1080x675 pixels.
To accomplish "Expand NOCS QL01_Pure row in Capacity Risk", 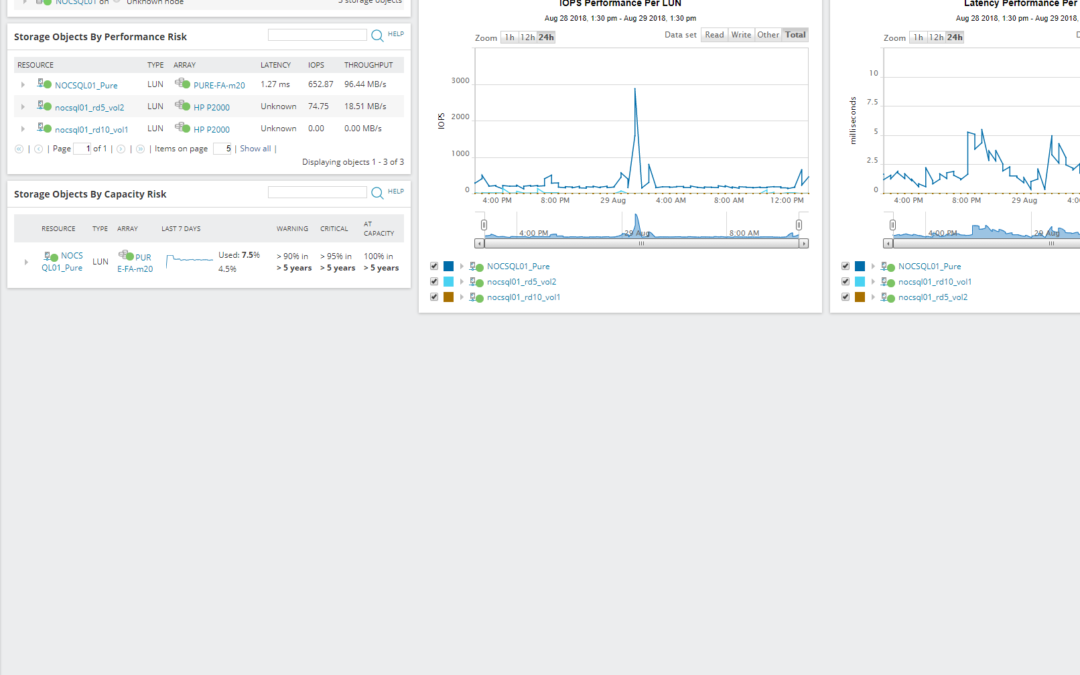I will tap(26, 262).
